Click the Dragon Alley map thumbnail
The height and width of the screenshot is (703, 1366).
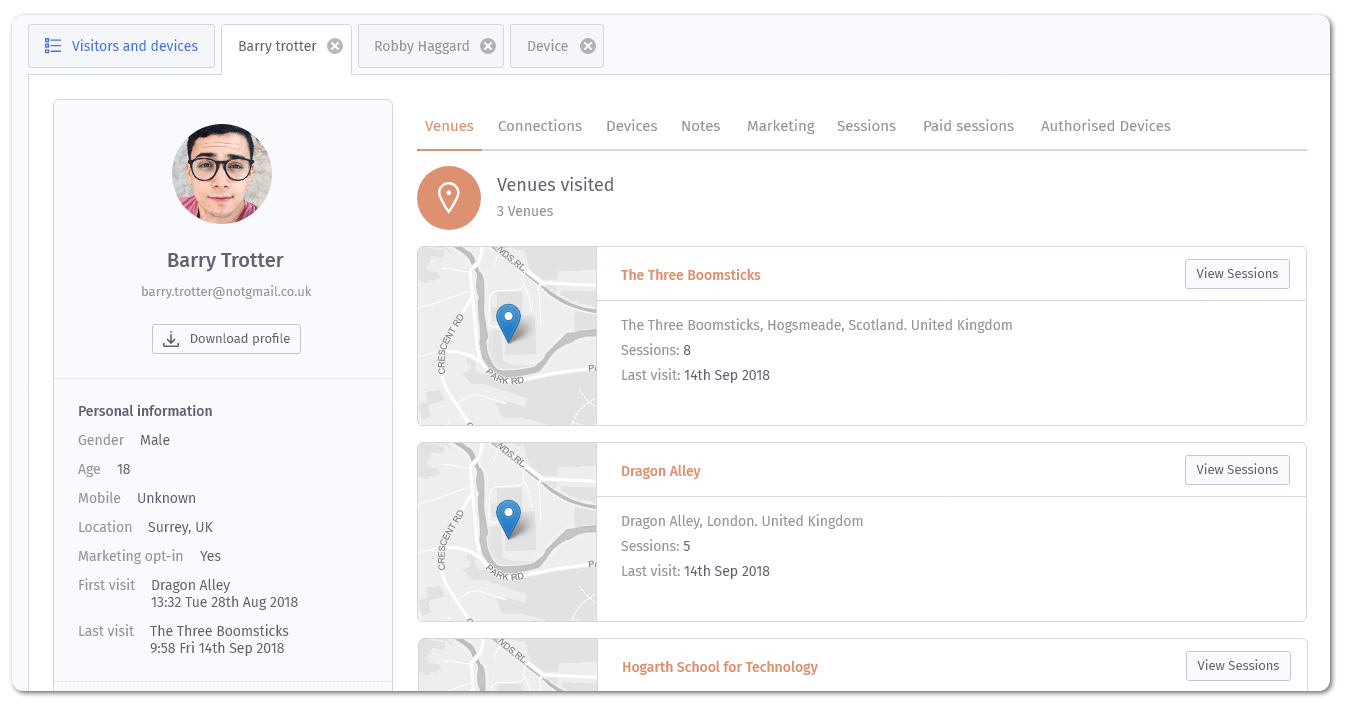tap(507, 531)
